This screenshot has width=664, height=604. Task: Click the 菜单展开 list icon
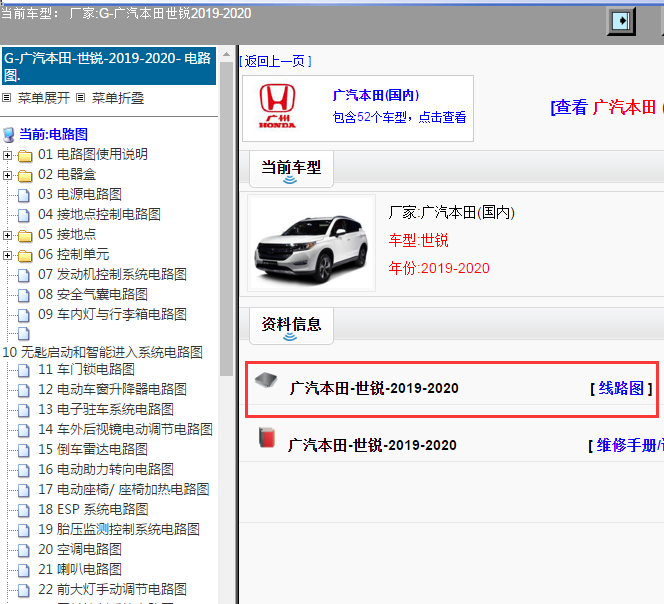point(6,98)
